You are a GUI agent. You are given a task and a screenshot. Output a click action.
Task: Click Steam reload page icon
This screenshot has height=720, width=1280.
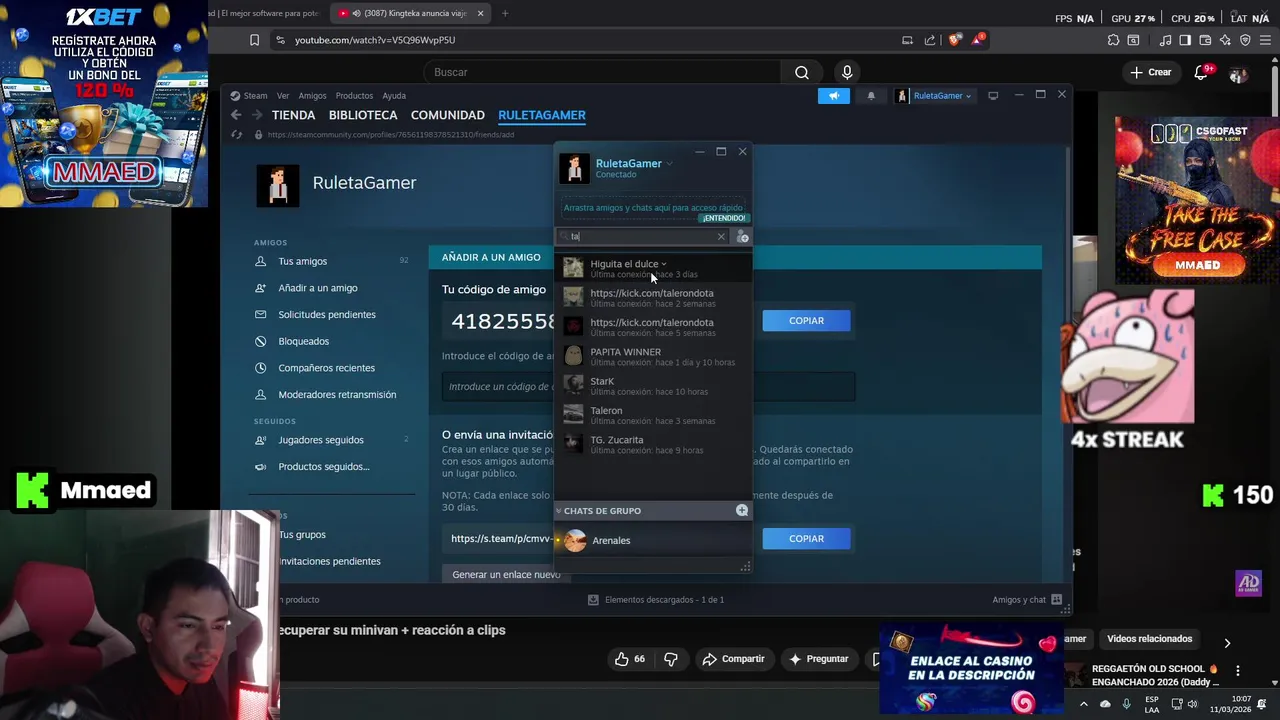[x=237, y=135]
